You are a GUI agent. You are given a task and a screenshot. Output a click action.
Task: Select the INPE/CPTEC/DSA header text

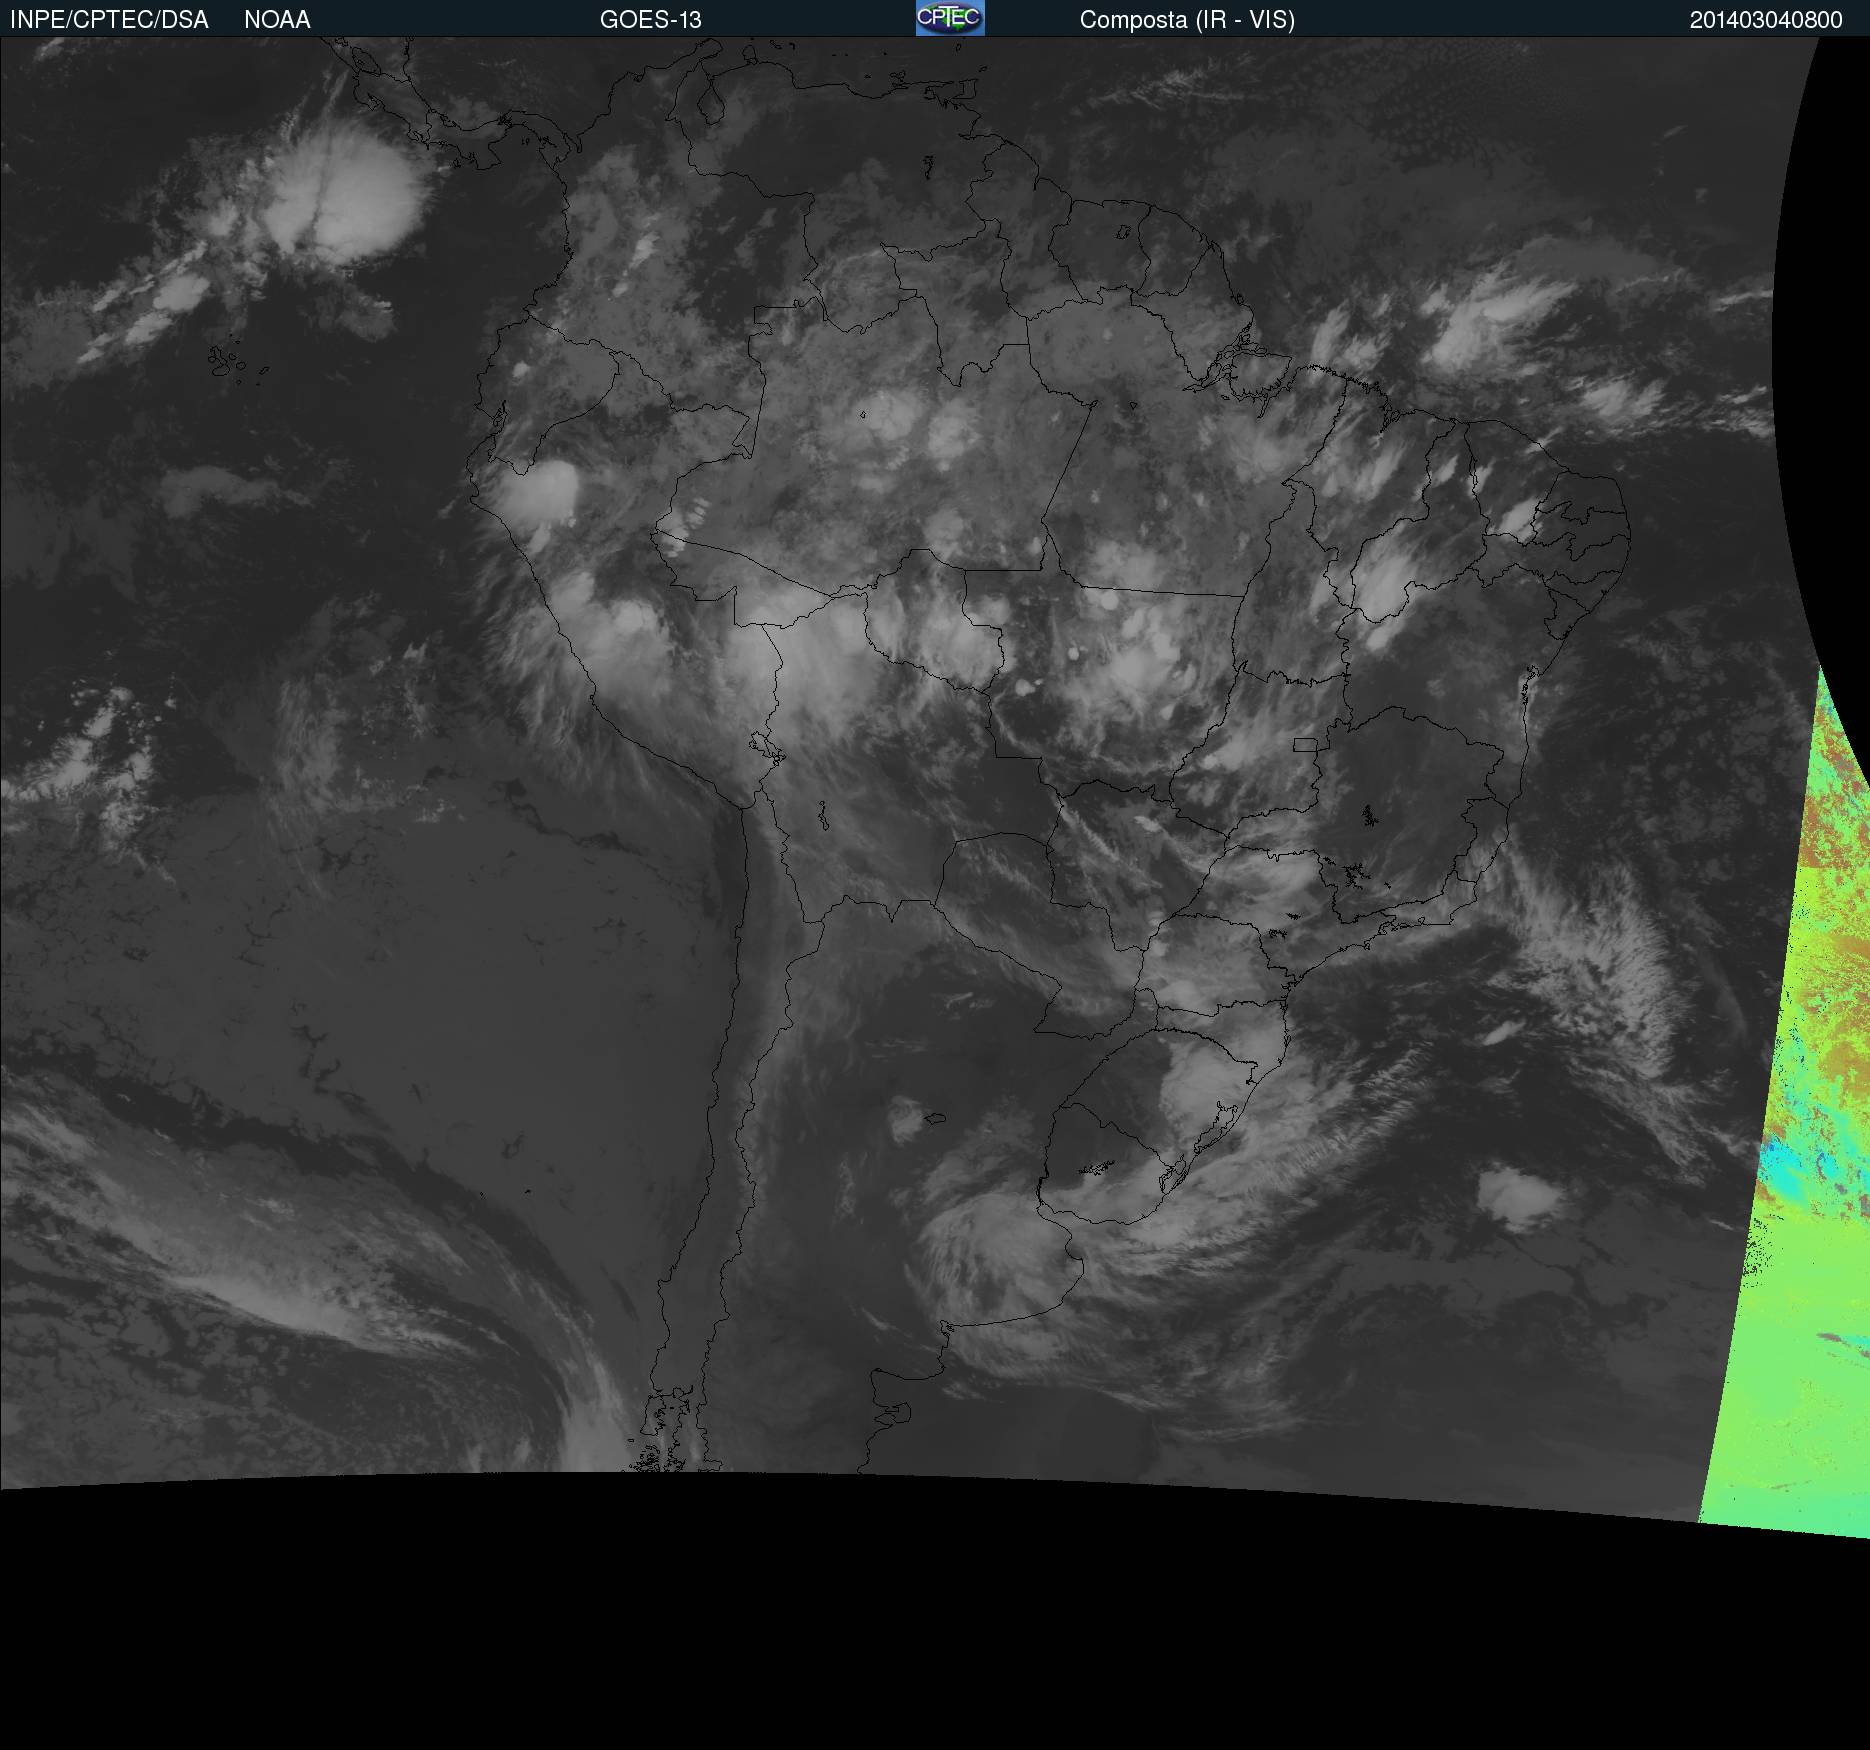point(109,20)
